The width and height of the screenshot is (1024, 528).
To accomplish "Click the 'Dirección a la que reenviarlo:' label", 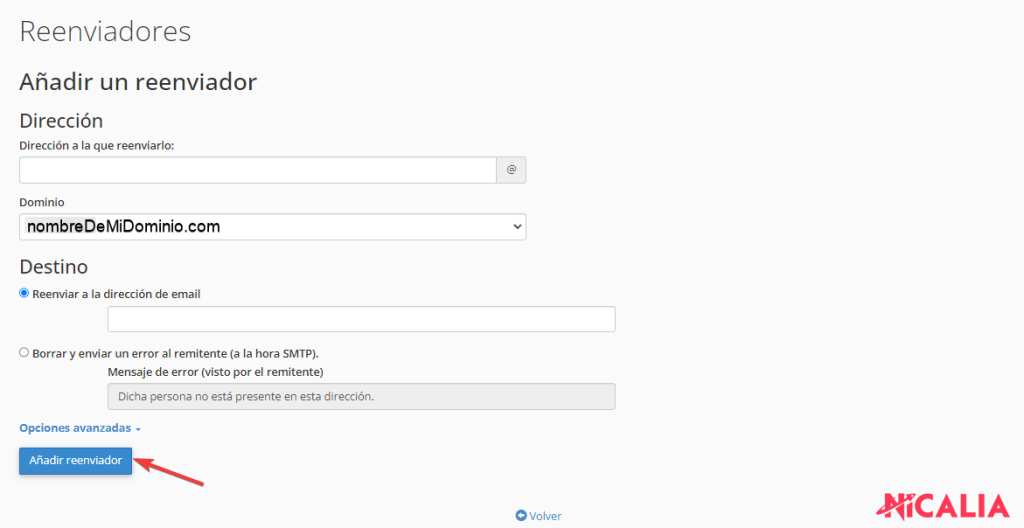I will pos(97,146).
